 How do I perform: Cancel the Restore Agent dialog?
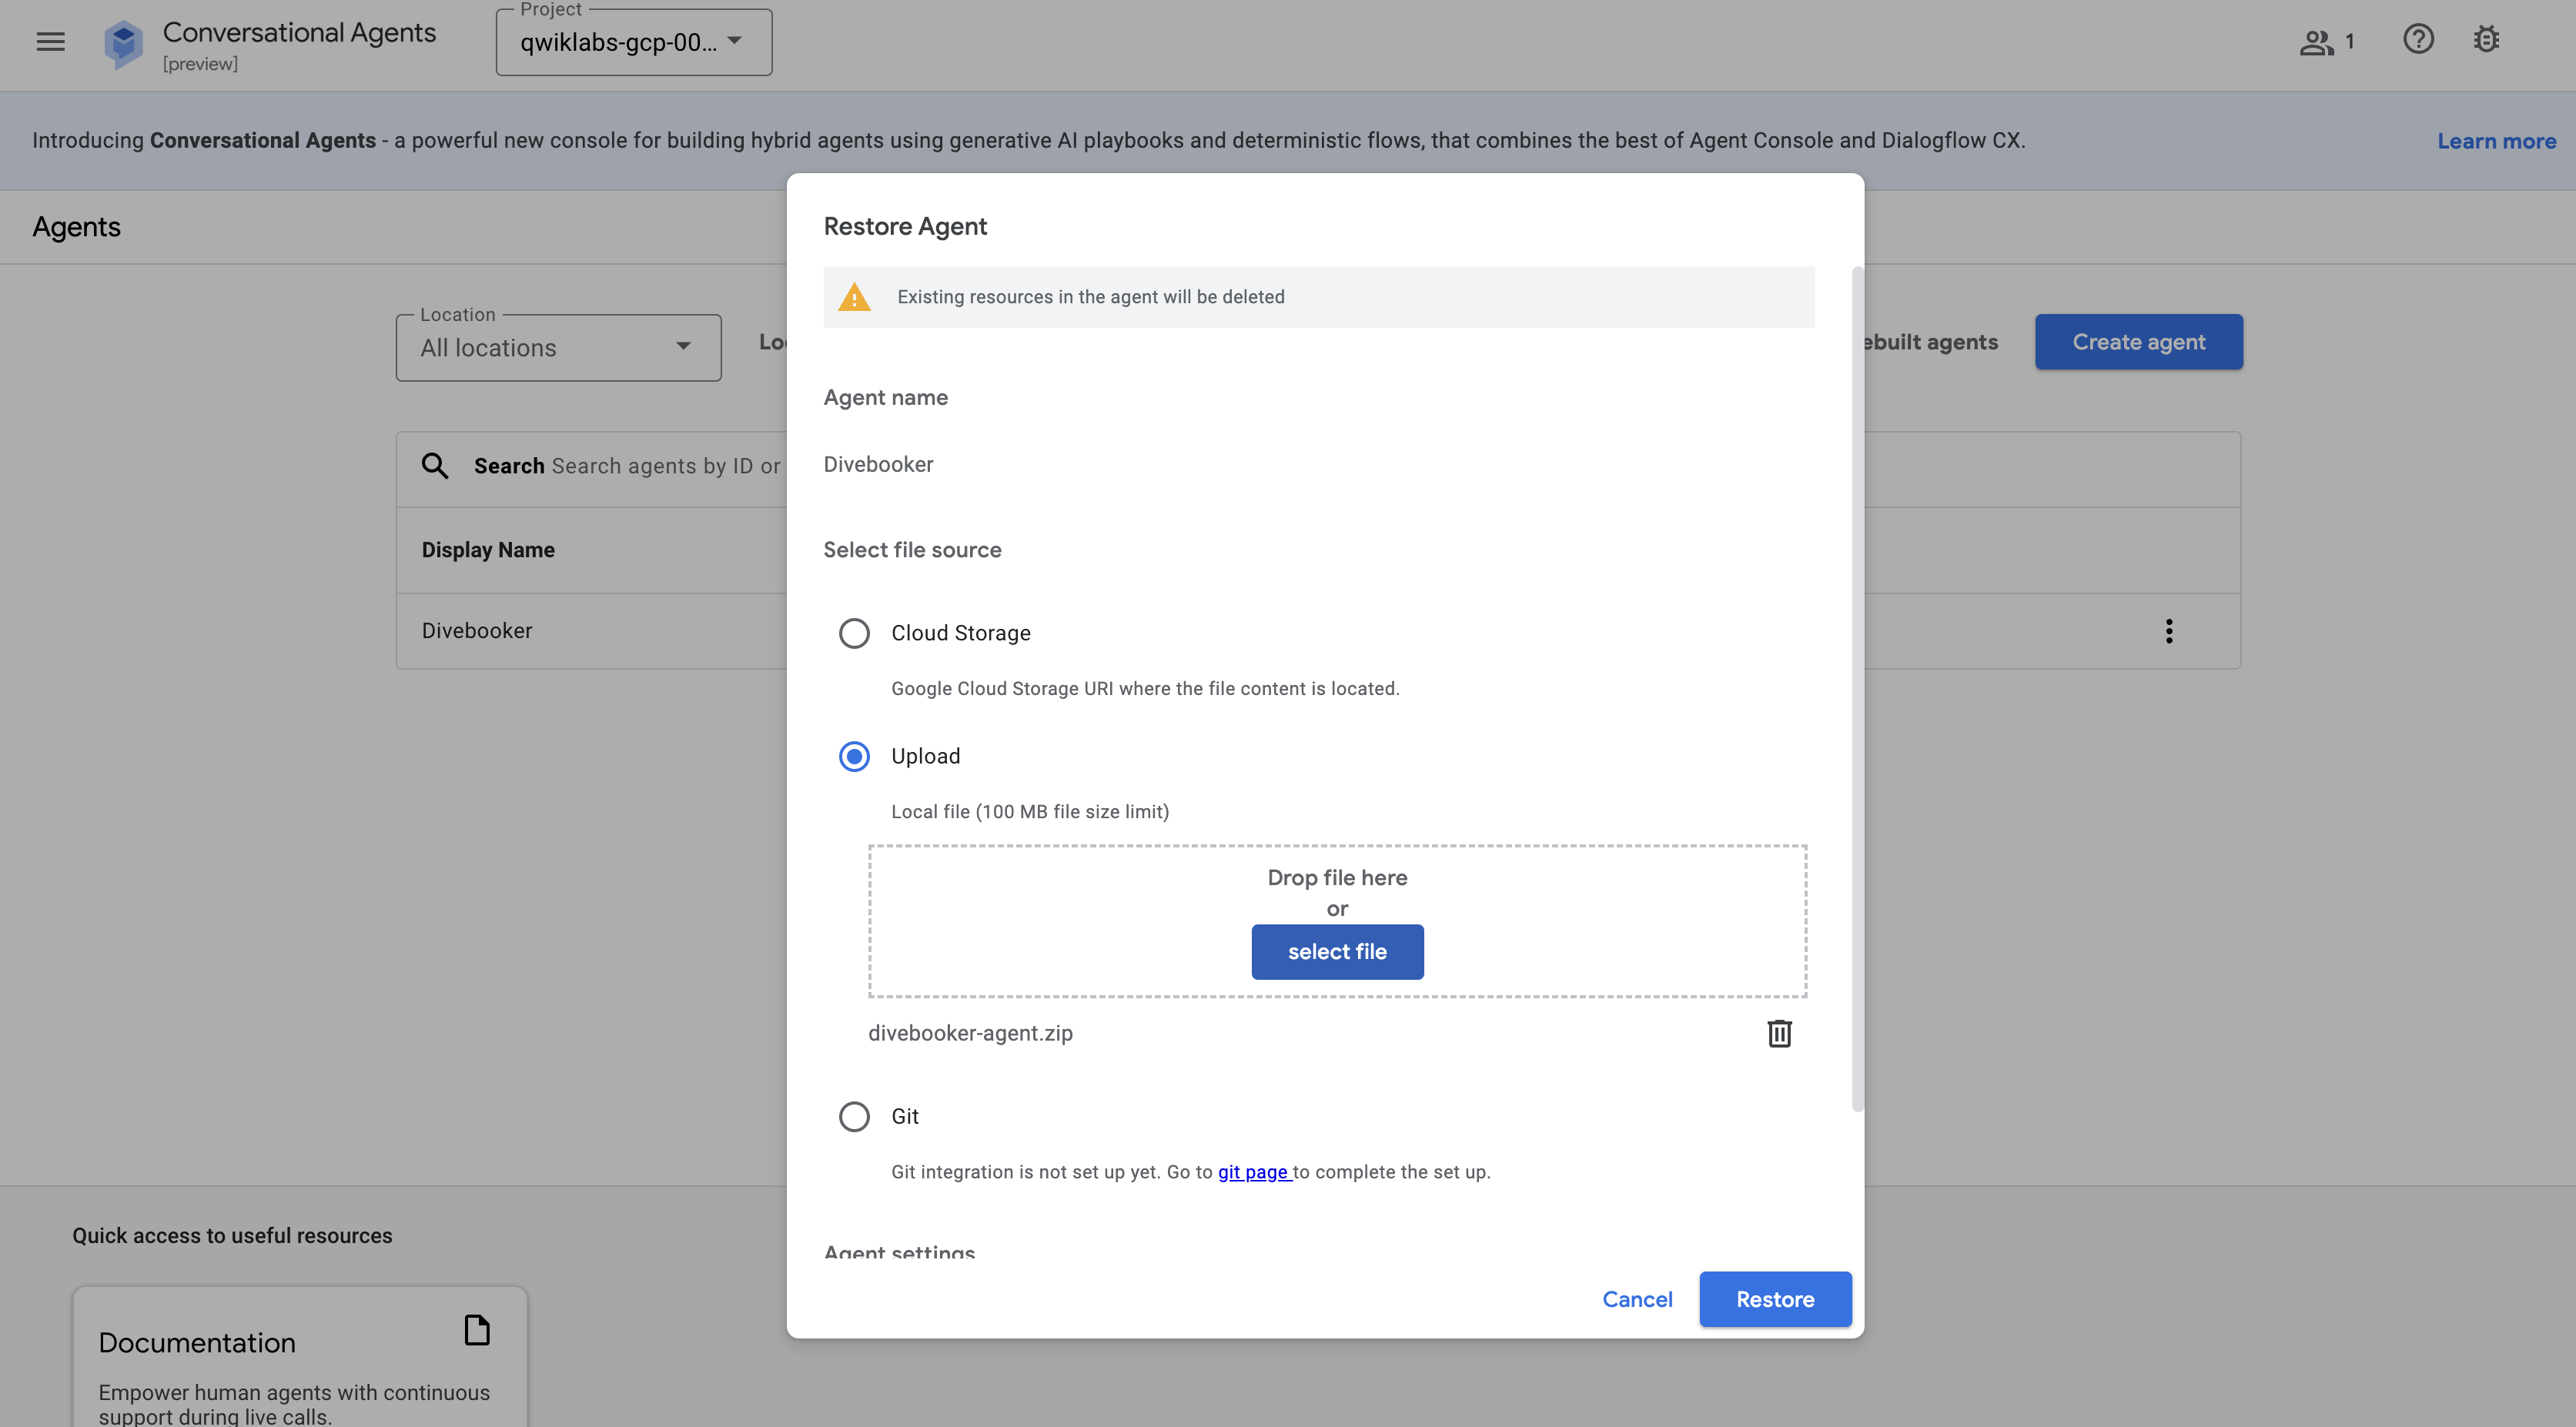coord(1637,1299)
